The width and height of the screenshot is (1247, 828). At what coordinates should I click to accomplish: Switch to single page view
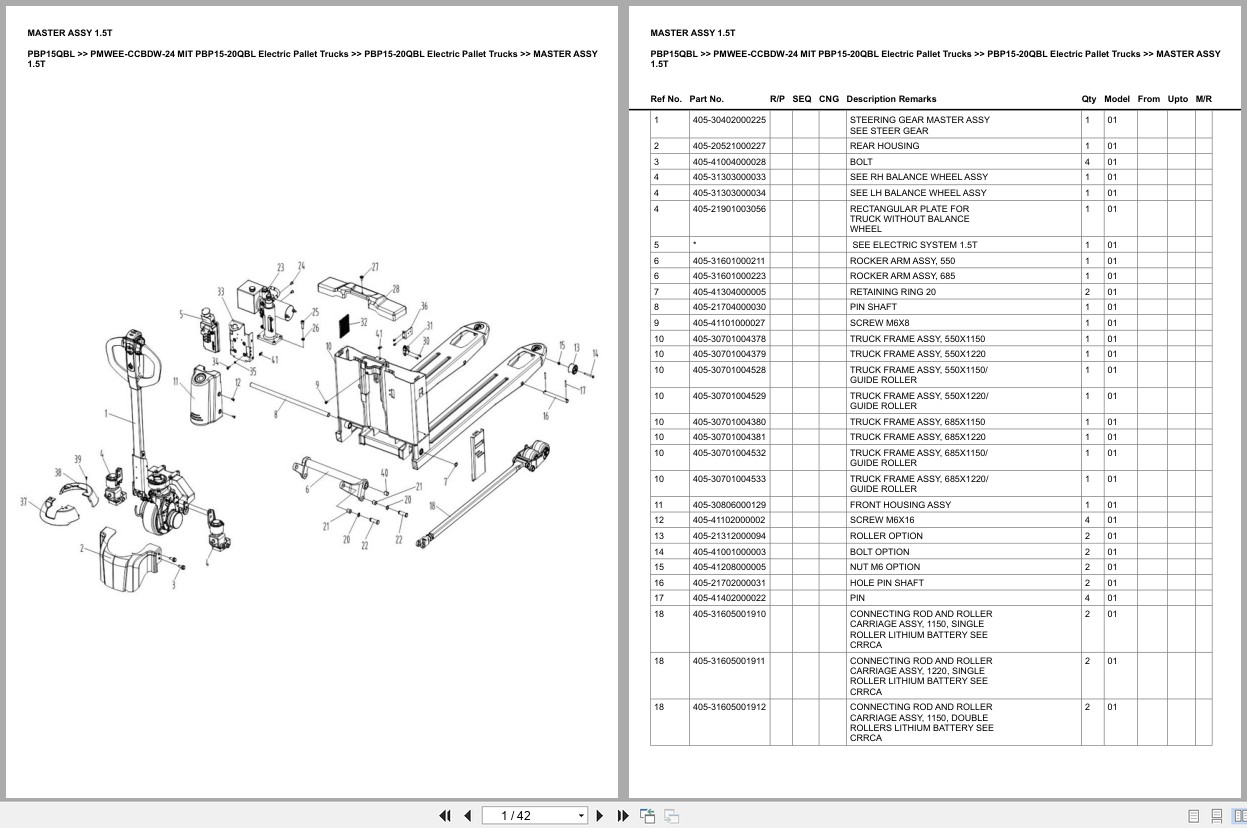click(x=1193, y=816)
